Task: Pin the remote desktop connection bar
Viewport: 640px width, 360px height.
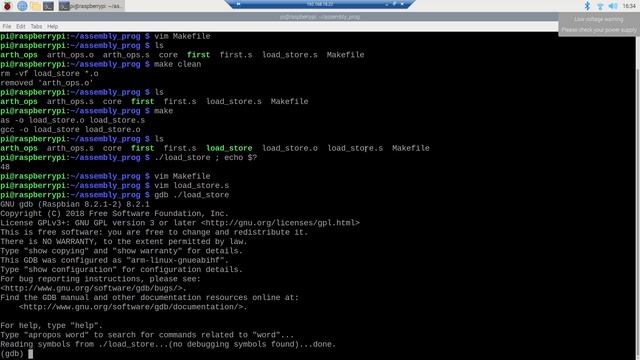Action: [238, 4]
